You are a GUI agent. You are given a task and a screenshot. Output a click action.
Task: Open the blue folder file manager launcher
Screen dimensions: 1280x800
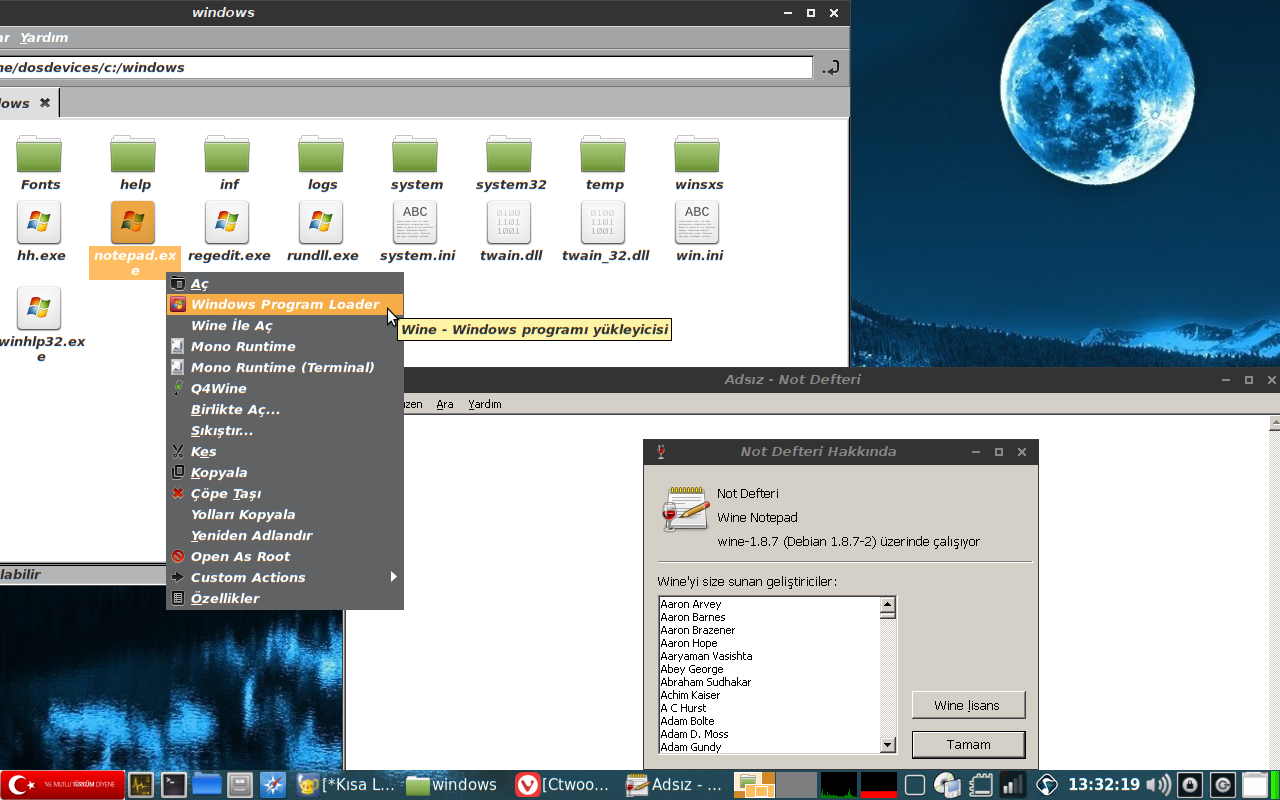click(207, 785)
